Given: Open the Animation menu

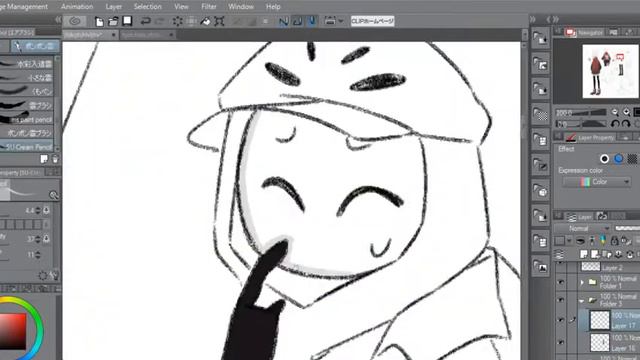Looking at the screenshot, I should tap(77, 7).
